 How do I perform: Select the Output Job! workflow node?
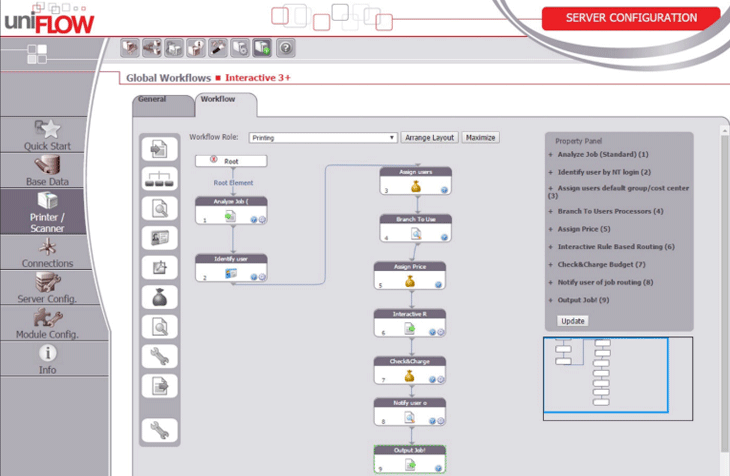pyautogui.click(x=410, y=461)
